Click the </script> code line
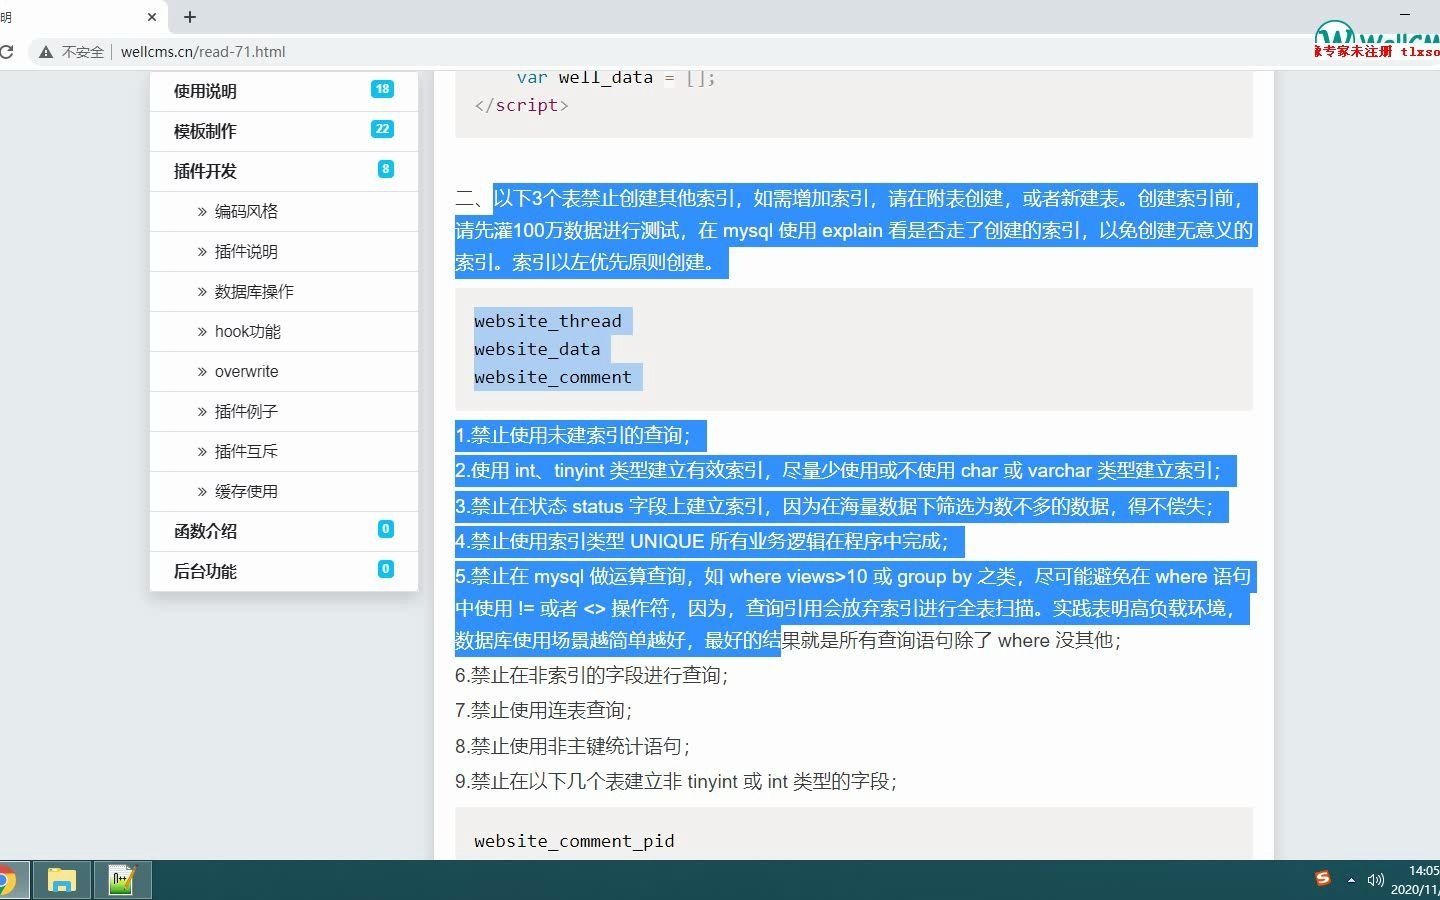1440x900 pixels. (x=521, y=105)
